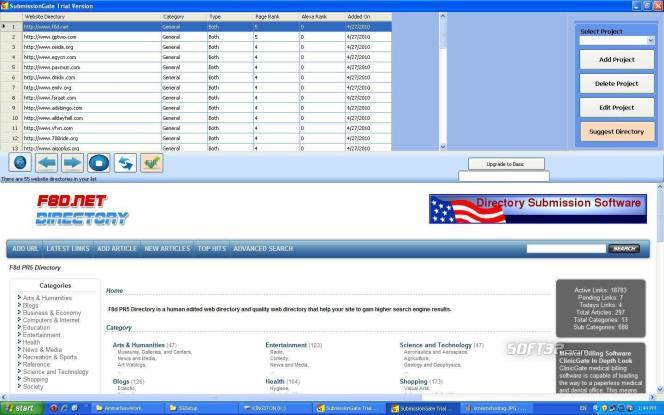The width and height of the screenshot is (664, 415).
Task: Expand the Business & Economy sidebar category
Action: click(51, 312)
